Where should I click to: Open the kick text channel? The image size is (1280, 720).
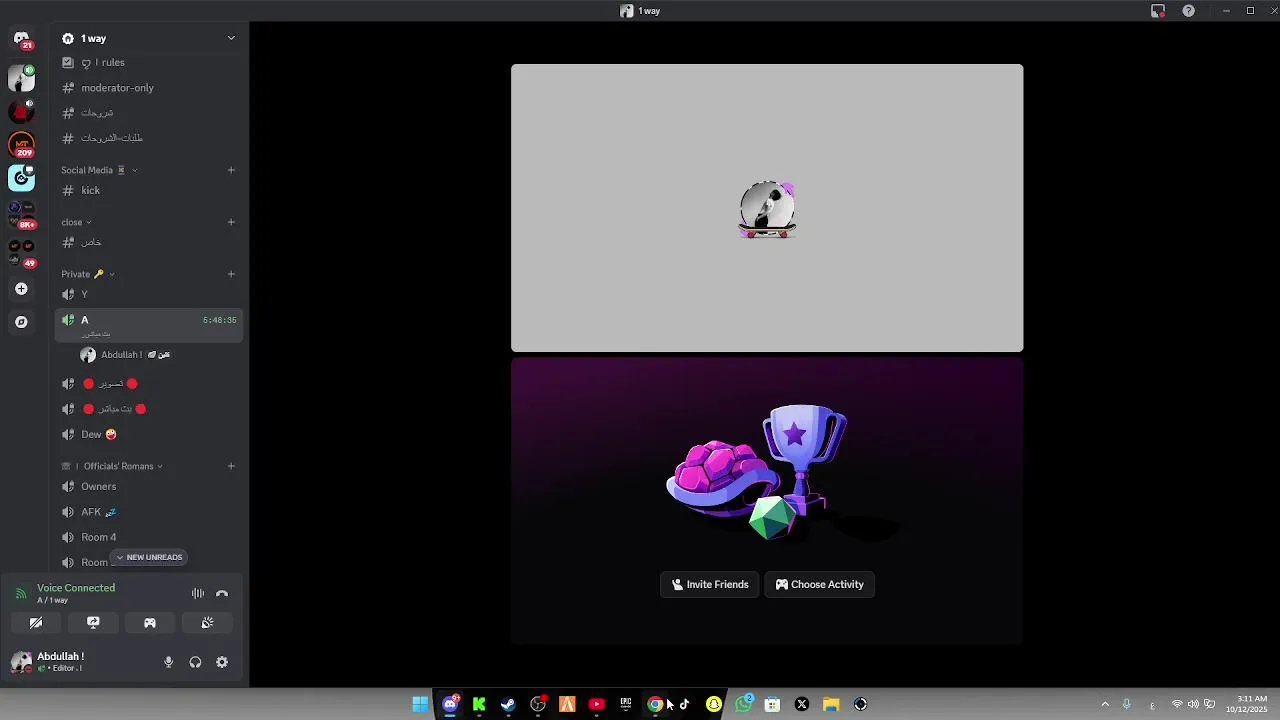point(149,190)
